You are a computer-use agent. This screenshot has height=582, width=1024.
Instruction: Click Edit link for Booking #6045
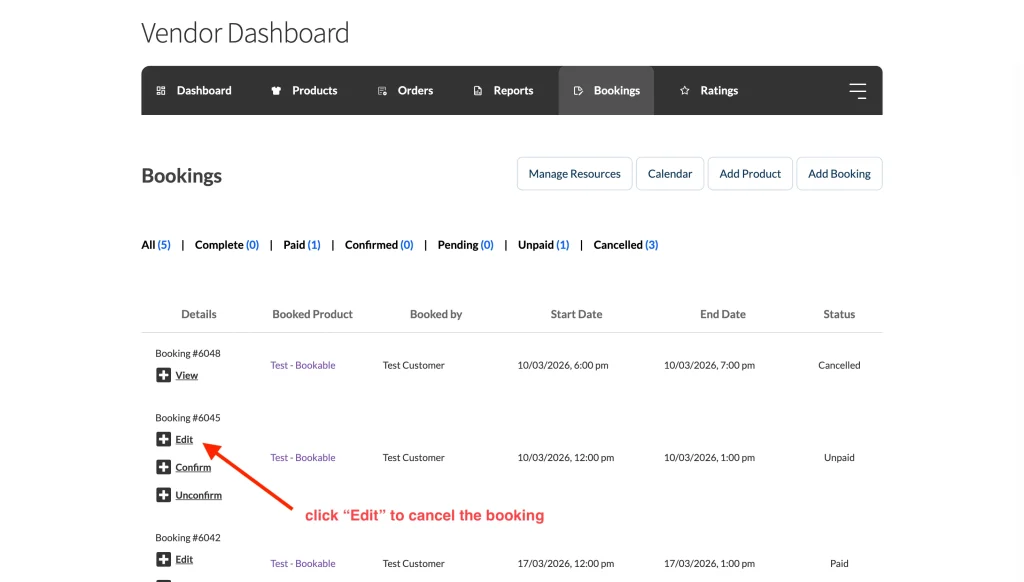(184, 440)
